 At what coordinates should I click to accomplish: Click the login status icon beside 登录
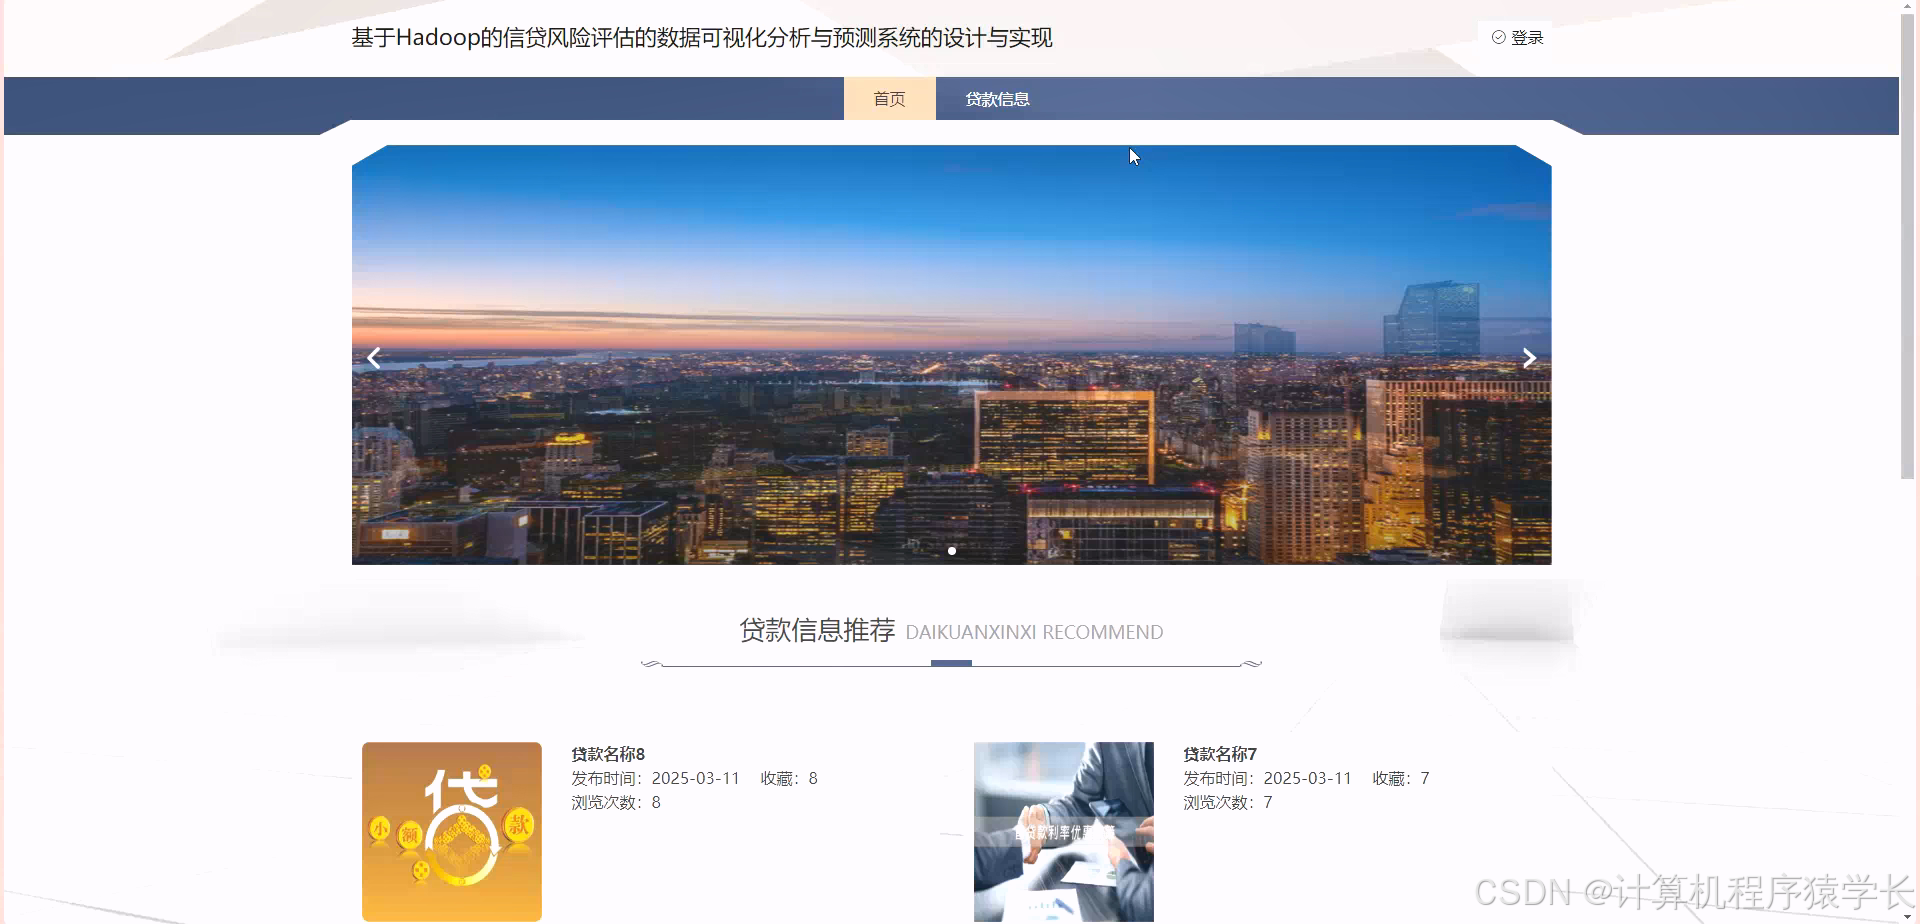click(1498, 37)
